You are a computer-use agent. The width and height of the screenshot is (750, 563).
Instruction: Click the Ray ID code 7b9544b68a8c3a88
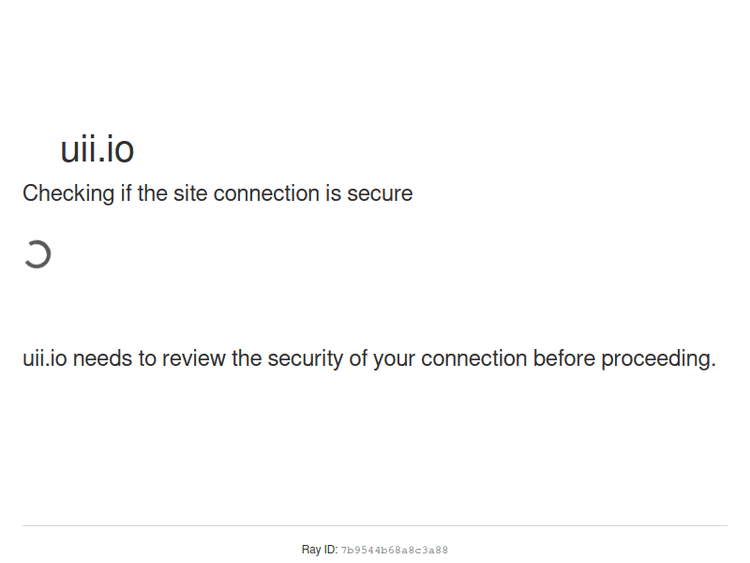(394, 550)
